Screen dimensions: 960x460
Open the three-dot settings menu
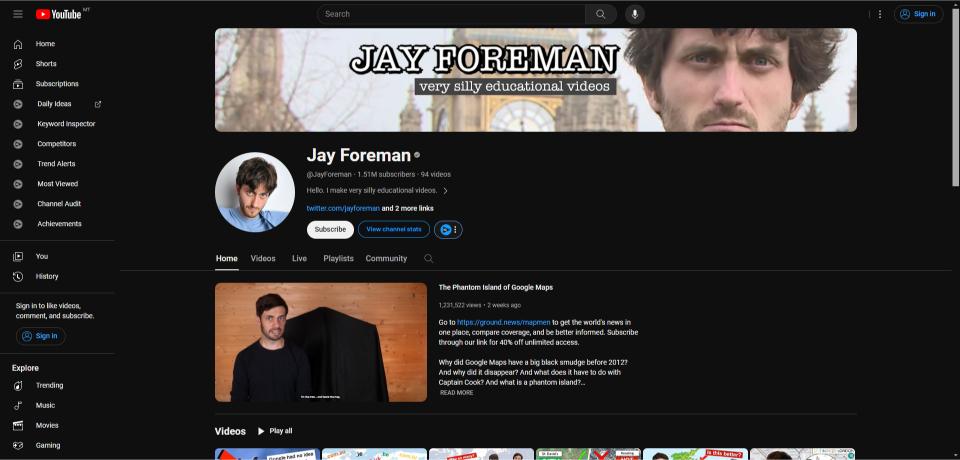click(x=880, y=14)
